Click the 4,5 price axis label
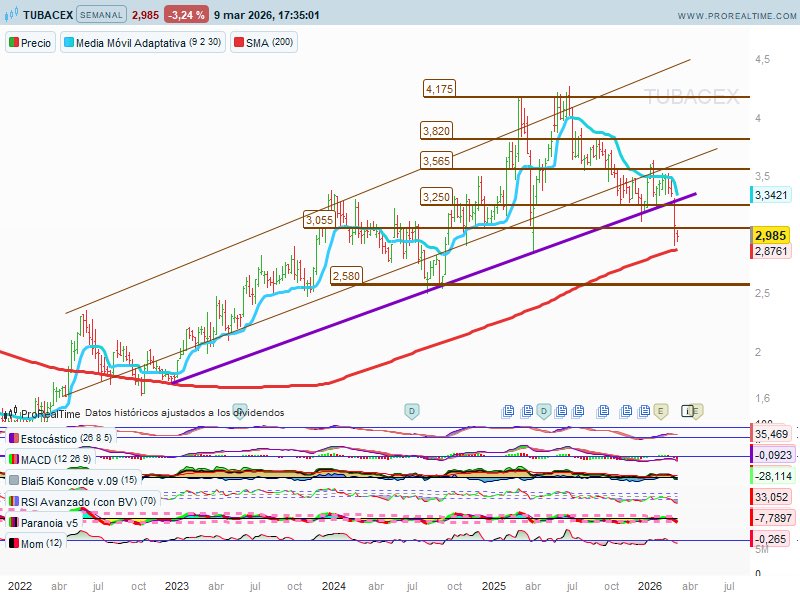 click(762, 59)
